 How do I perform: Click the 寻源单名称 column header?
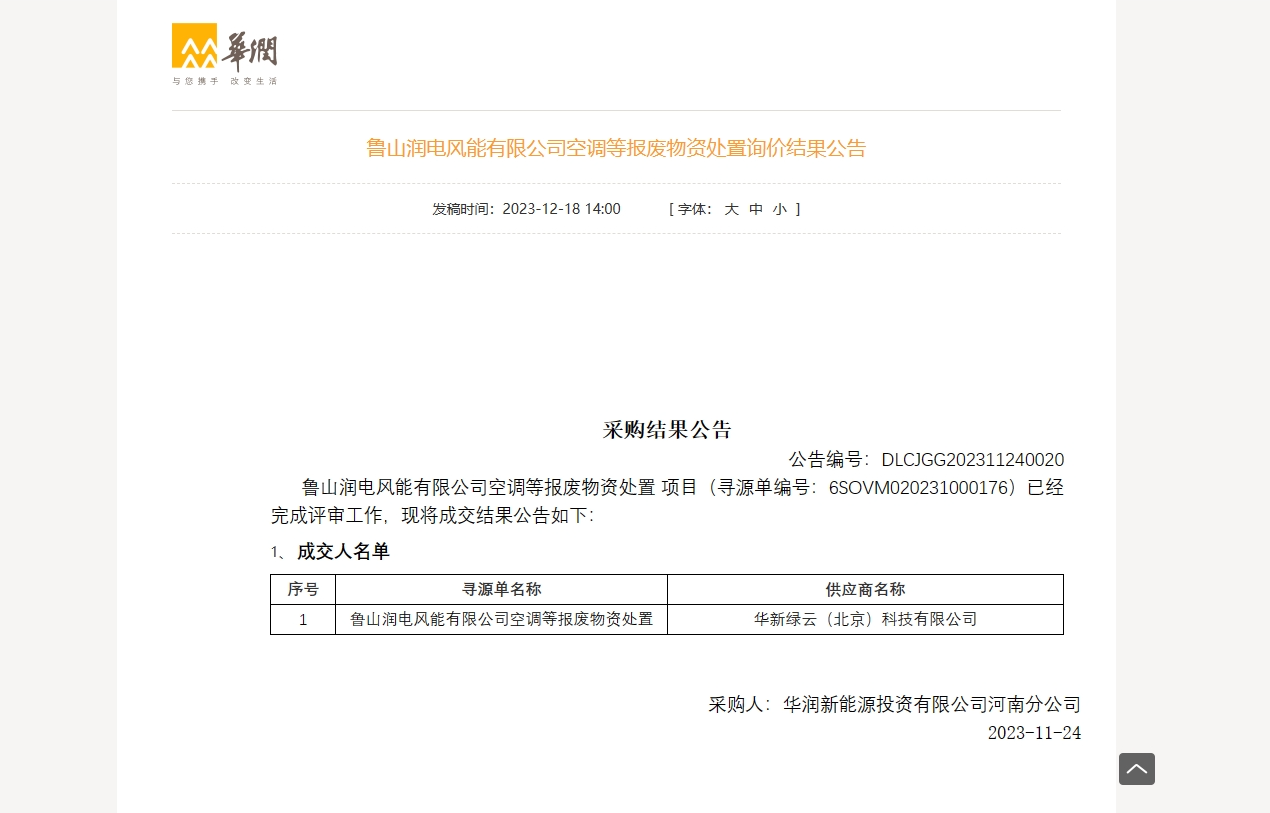point(502,590)
